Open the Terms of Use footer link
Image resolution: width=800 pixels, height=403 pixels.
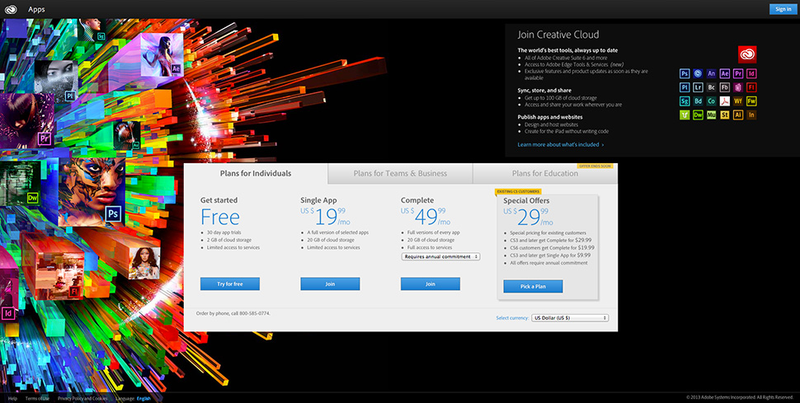click(x=37, y=398)
